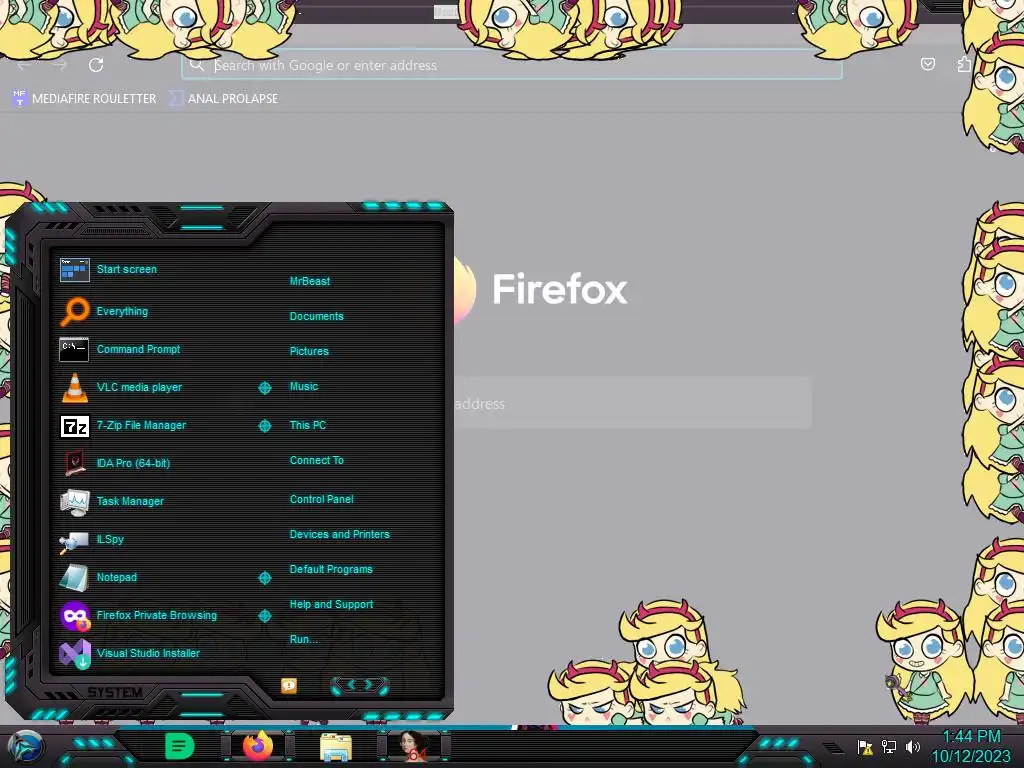Open Pictures from start menu
Viewport: 1024px width, 768px height.
pyautogui.click(x=309, y=351)
